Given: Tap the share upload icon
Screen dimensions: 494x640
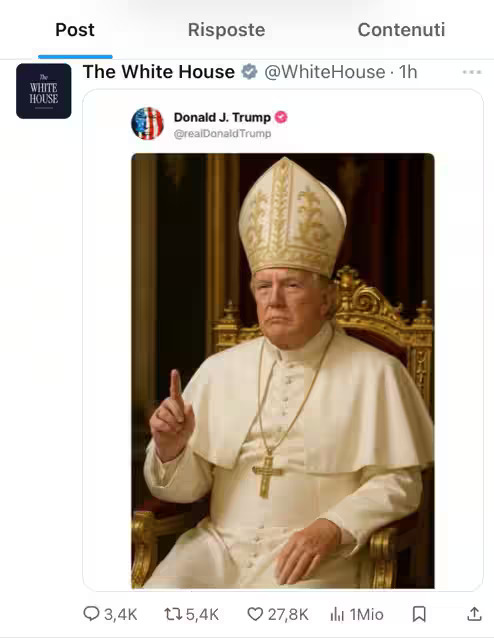Looking at the screenshot, I should 474,614.
